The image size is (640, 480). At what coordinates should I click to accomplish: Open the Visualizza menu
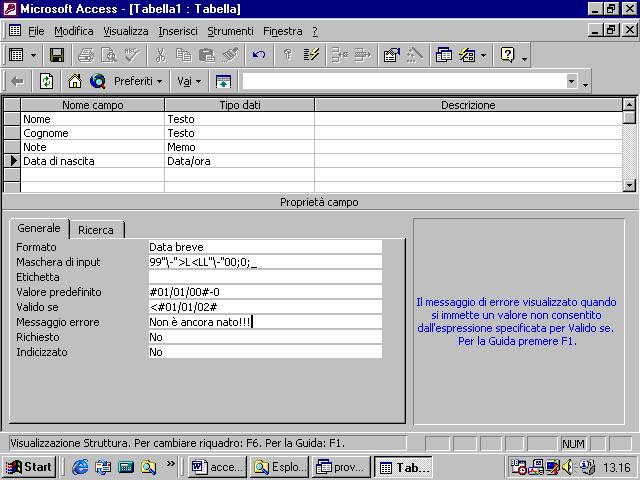[x=126, y=31]
